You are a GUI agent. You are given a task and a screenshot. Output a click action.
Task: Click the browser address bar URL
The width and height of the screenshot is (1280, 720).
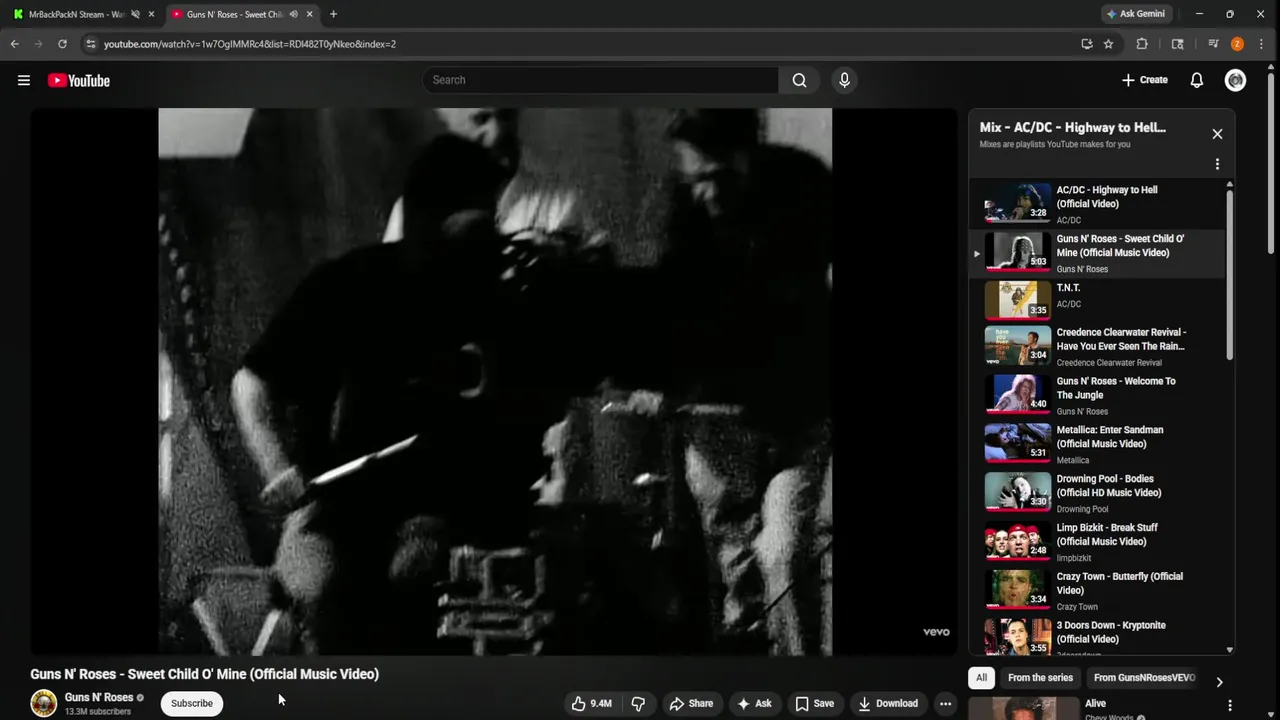250,44
